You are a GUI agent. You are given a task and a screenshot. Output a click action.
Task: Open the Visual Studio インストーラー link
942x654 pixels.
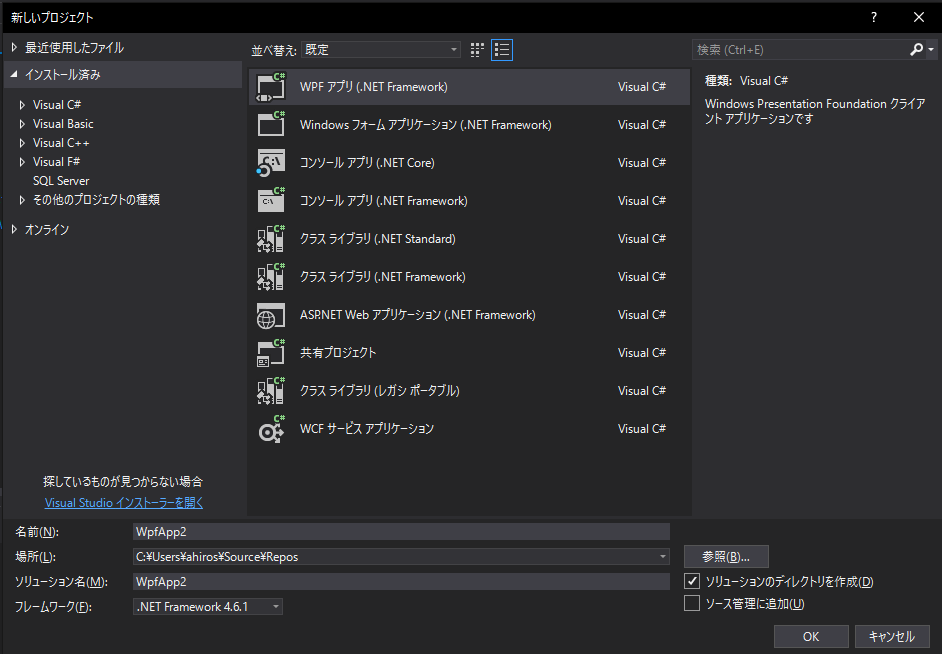[x=123, y=502]
